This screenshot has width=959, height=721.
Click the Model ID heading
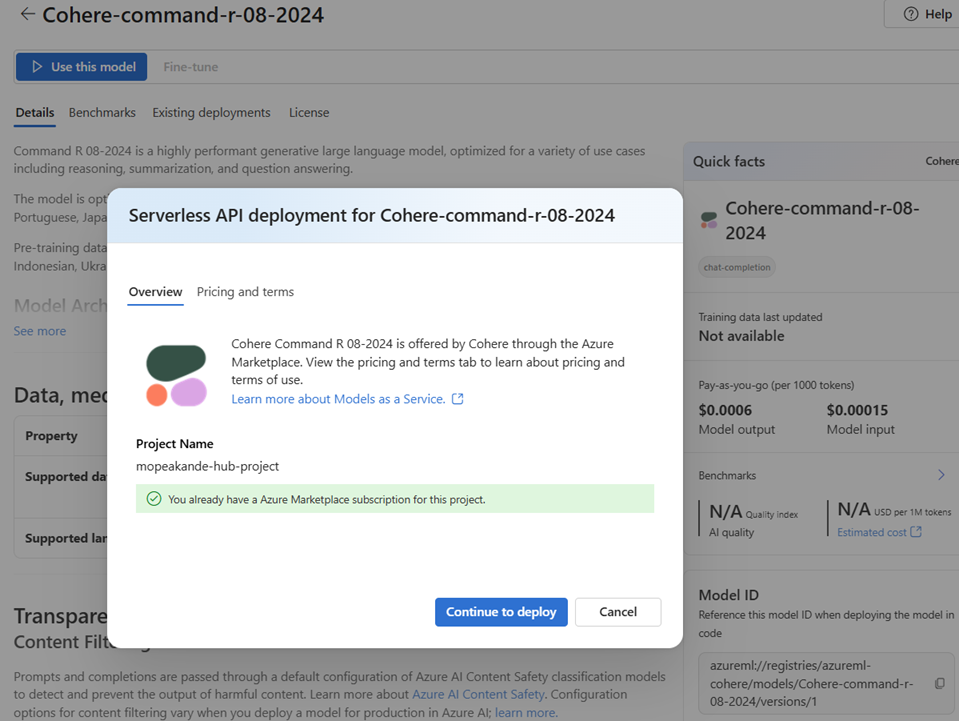[728, 596]
